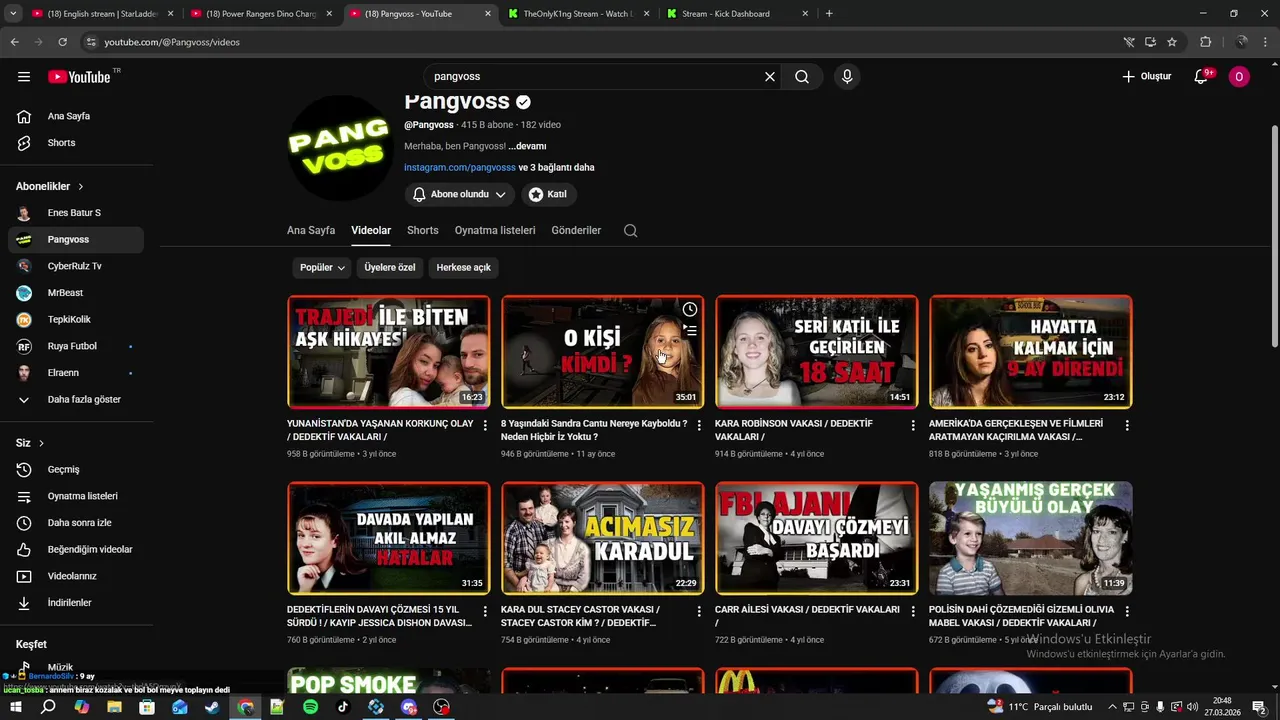Open Chrome extensions puzzle icon

click(1205, 42)
